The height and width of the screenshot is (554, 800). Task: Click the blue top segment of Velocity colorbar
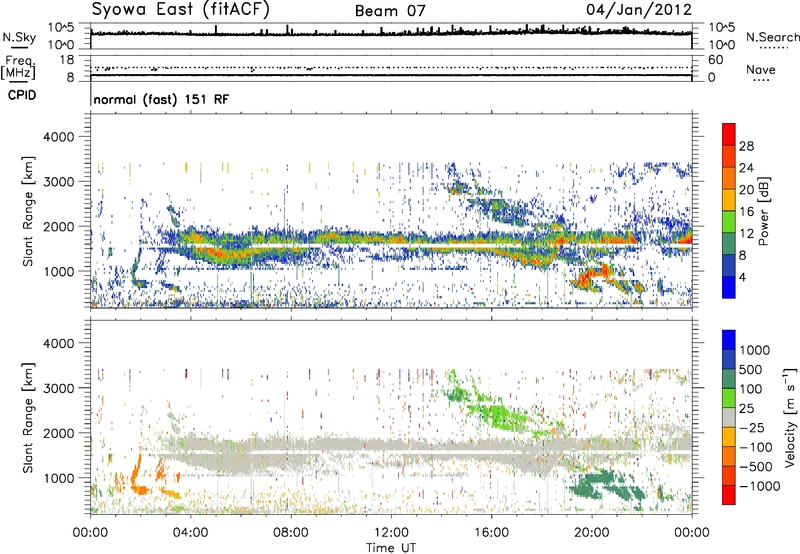point(729,340)
